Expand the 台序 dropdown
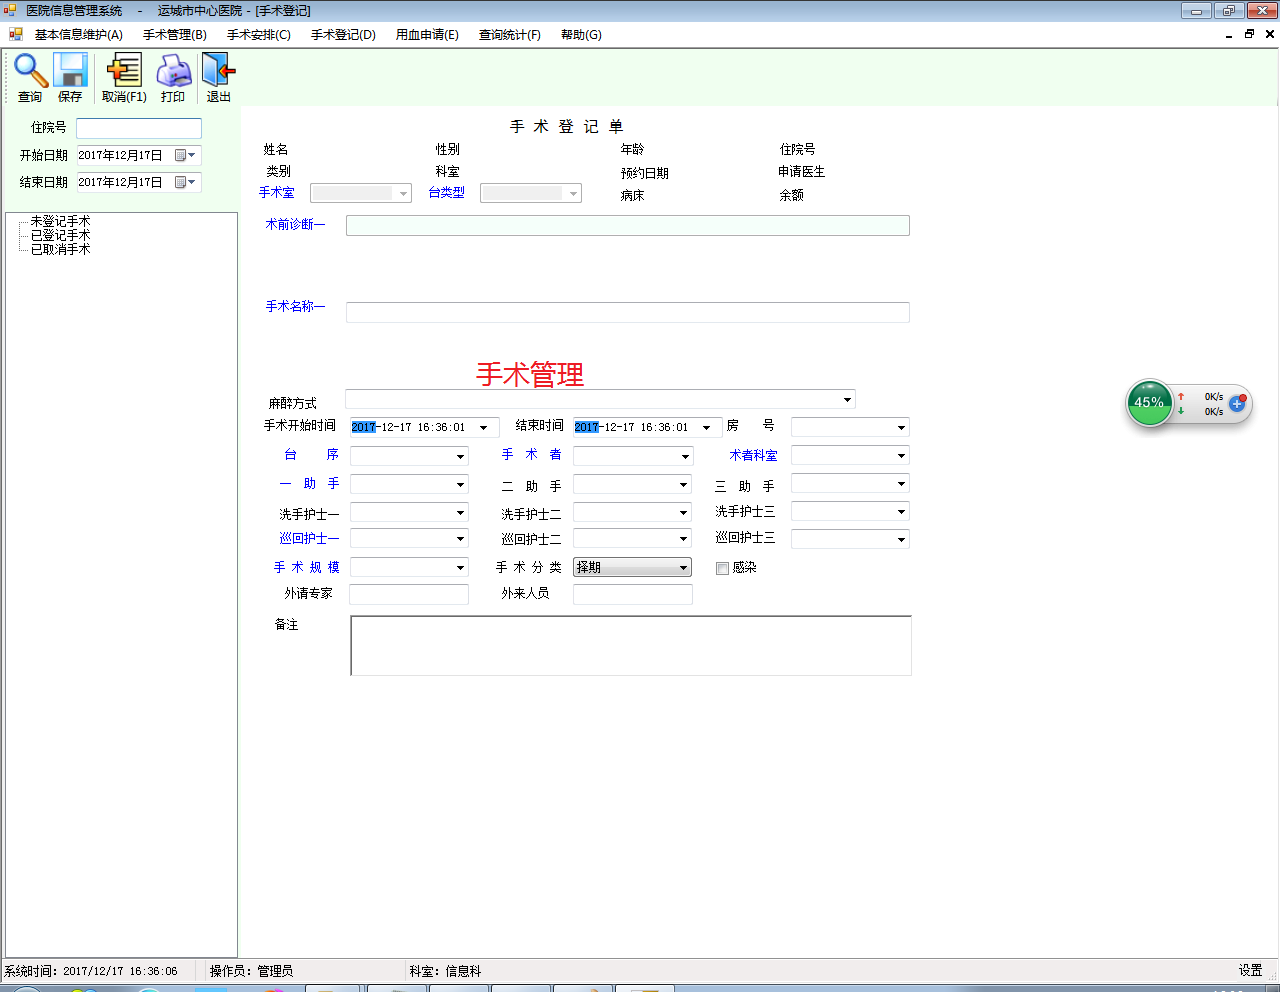This screenshot has height=992, width=1280. pyautogui.click(x=460, y=456)
